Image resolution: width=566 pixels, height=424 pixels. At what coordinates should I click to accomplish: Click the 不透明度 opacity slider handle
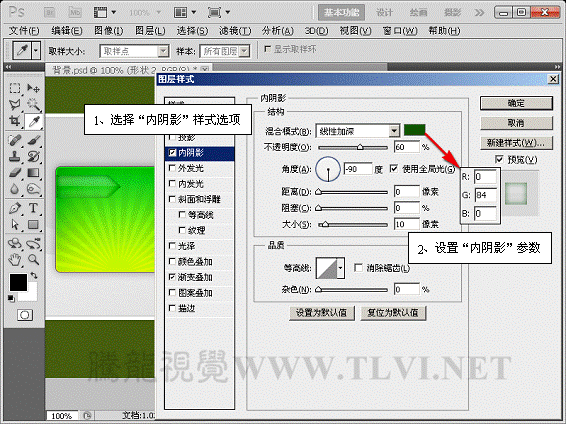pos(360,147)
